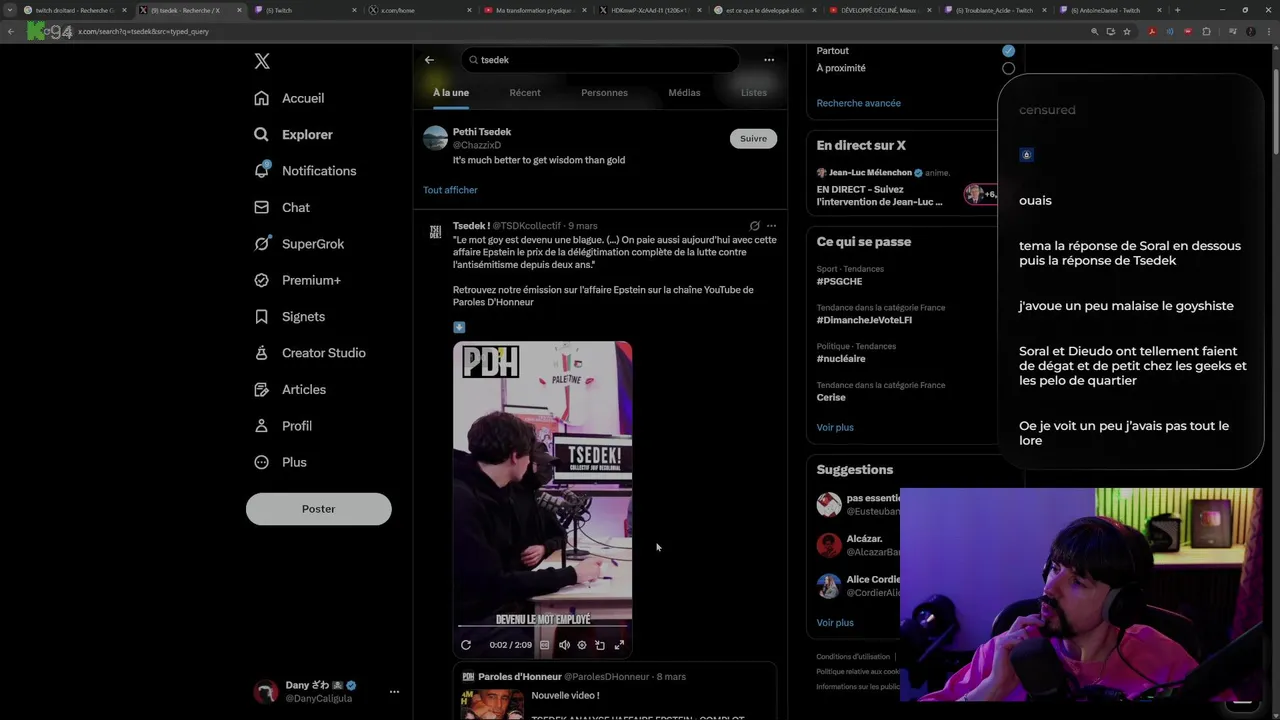Follow Pethi Tsedek with Suivre button
This screenshot has width=1280, height=720.
[753, 139]
